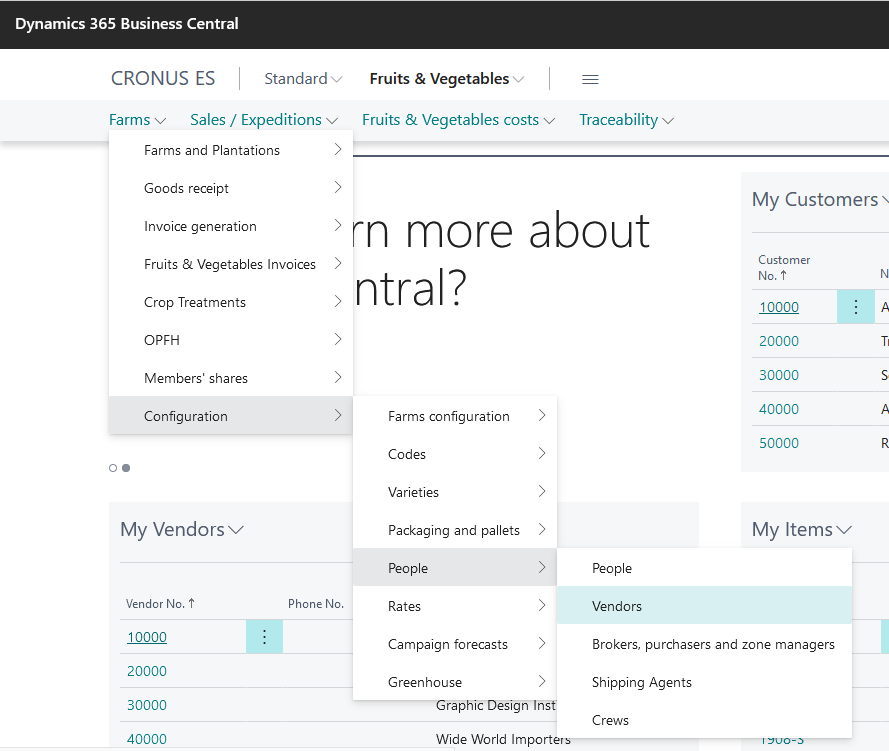The height and width of the screenshot is (751, 889).
Task: Expand the Traceability menu
Action: coord(626,120)
